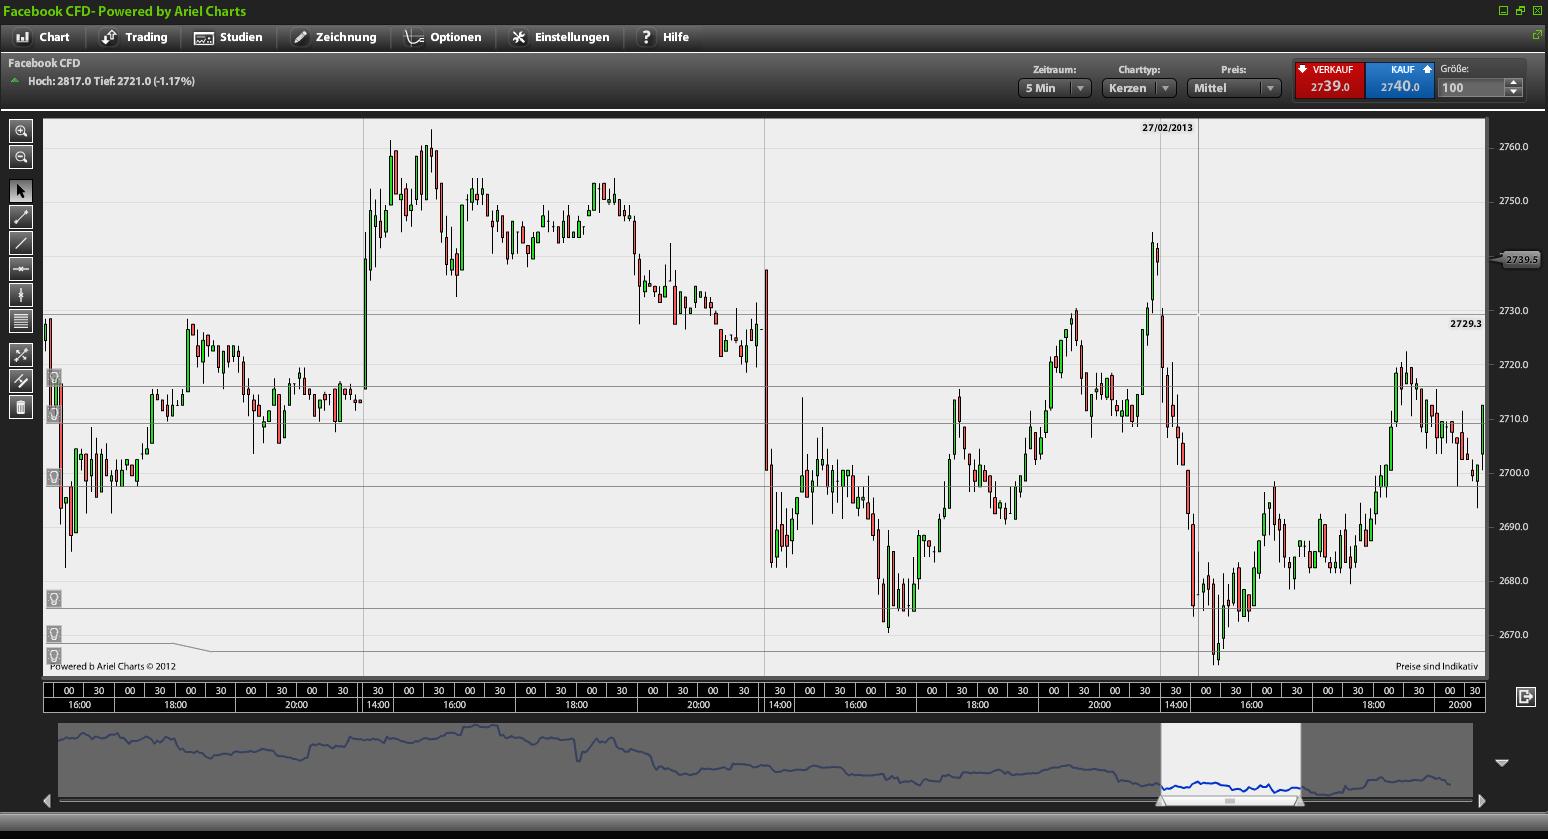Open the Hilfe menu

tap(665, 37)
